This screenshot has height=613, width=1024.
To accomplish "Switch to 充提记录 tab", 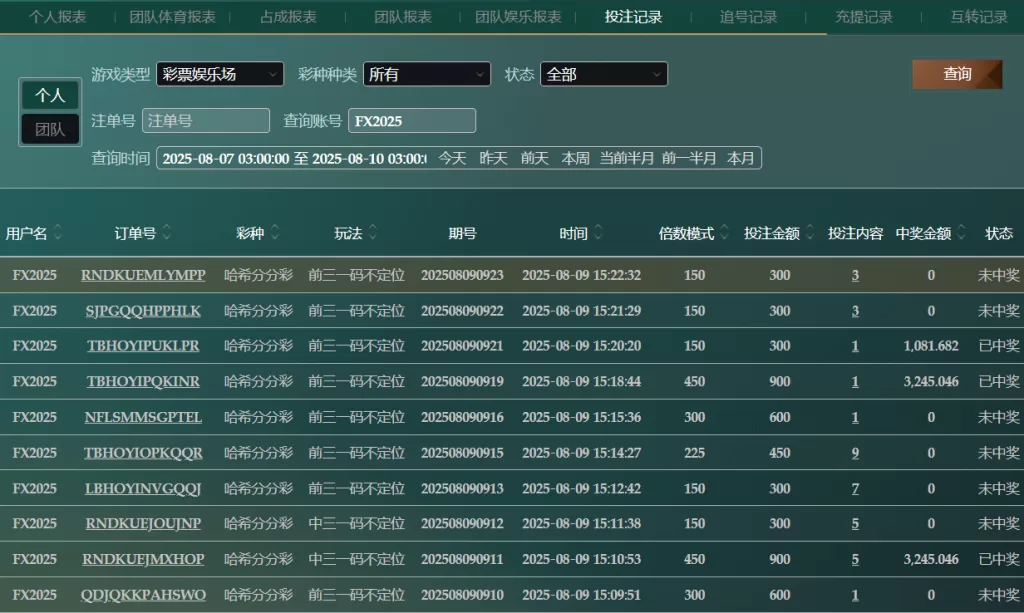I will pyautogui.click(x=863, y=17).
